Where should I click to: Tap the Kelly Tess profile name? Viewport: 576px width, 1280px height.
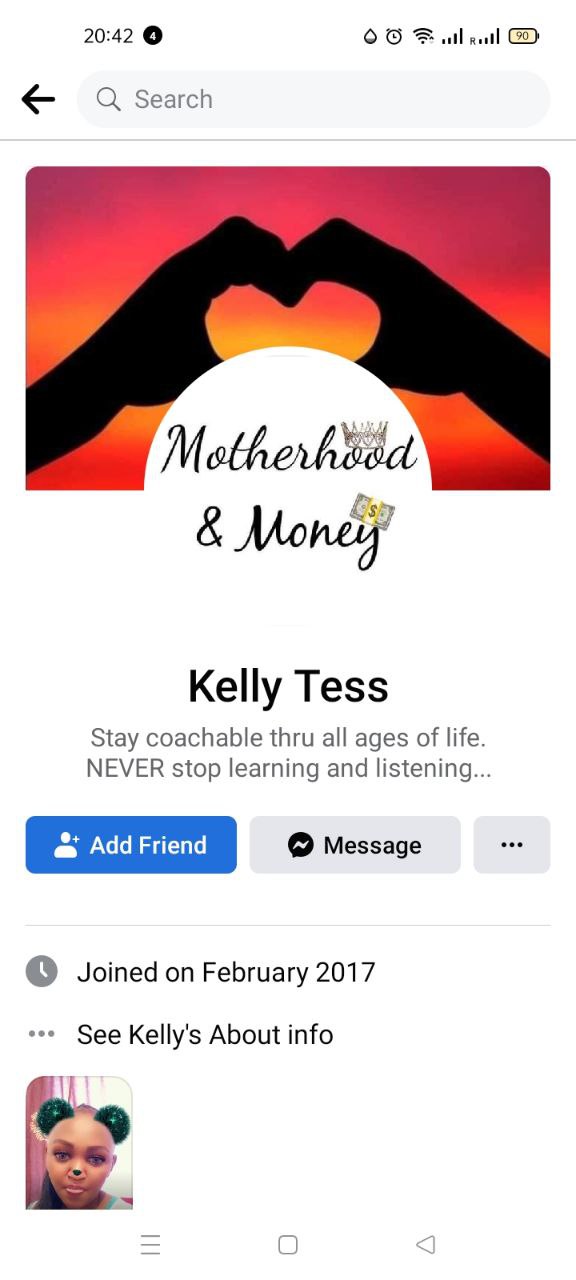288,687
